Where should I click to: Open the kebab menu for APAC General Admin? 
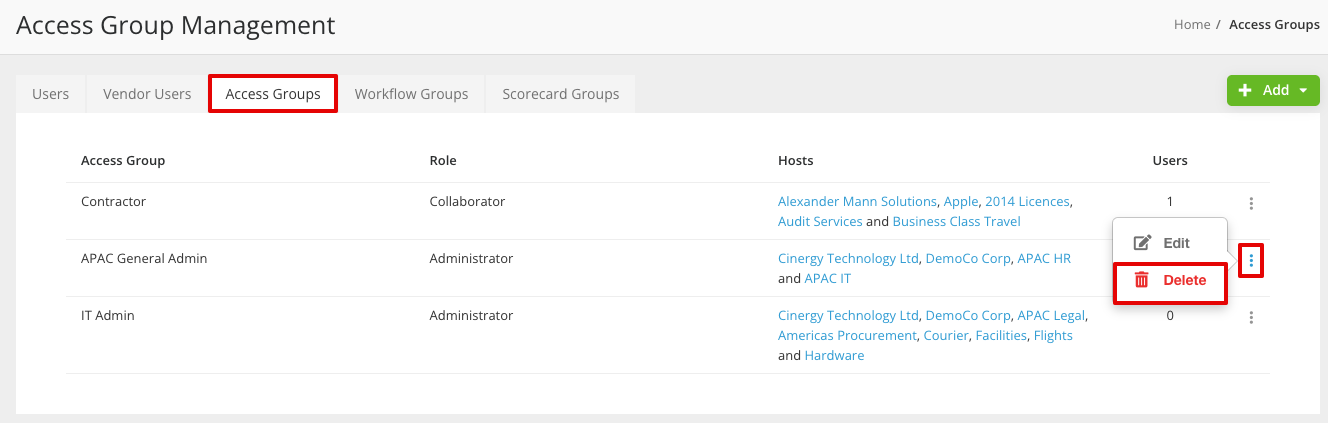click(x=1251, y=261)
